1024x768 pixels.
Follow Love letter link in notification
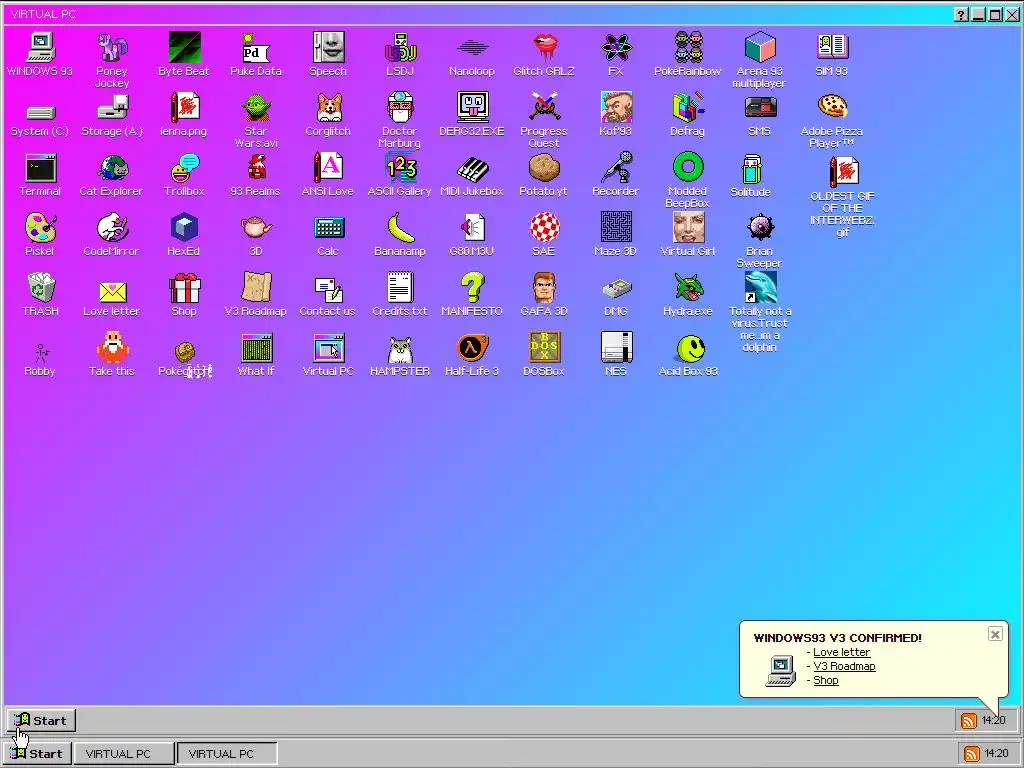tap(841, 652)
